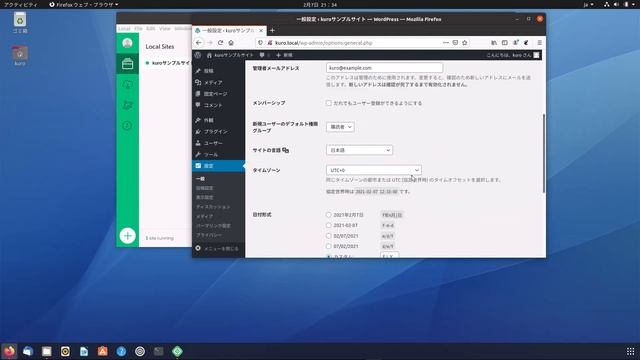Open the timezone dropdown showing UTC+0
The width and height of the screenshot is (640, 360).
coord(373,170)
